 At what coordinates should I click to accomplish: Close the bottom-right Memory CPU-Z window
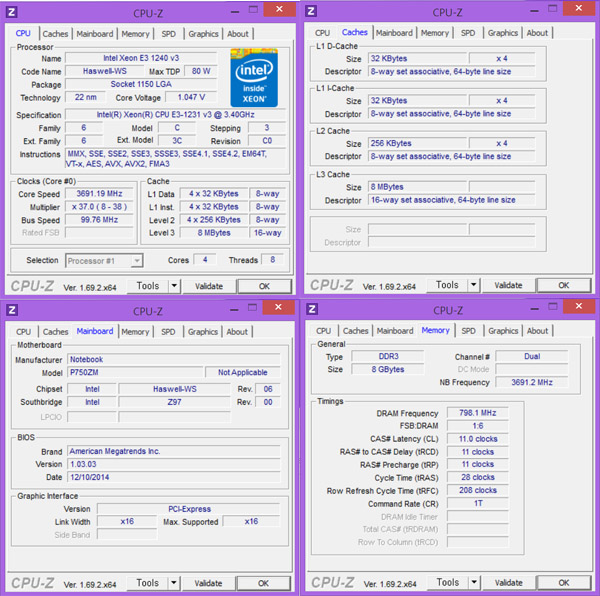tap(579, 306)
